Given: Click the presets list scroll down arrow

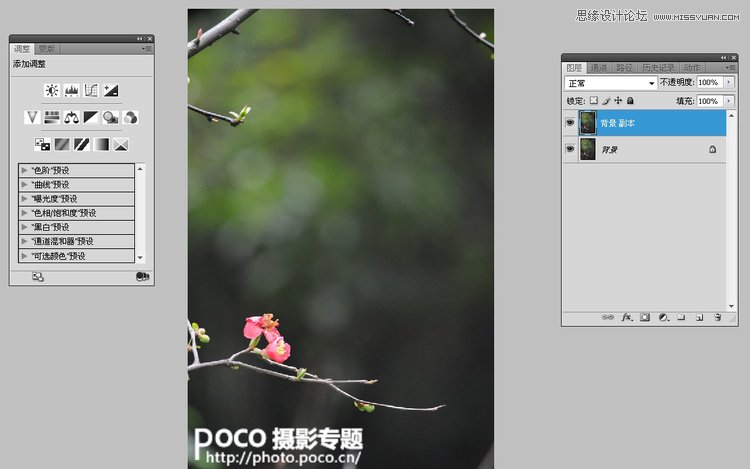Looking at the screenshot, I should pos(140,258).
